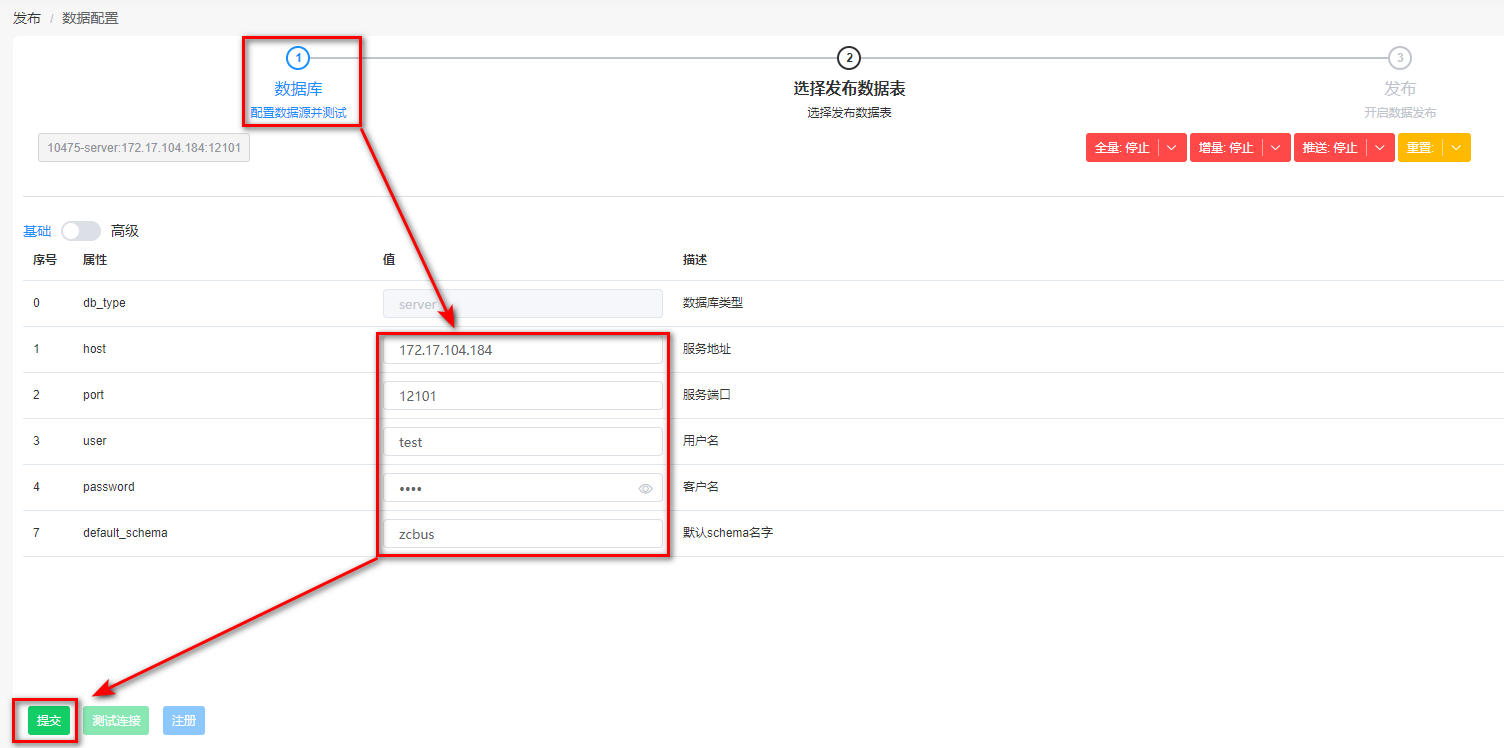This screenshot has height=748, width=1504.
Task: Click the user input field
Action: [x=522, y=442]
